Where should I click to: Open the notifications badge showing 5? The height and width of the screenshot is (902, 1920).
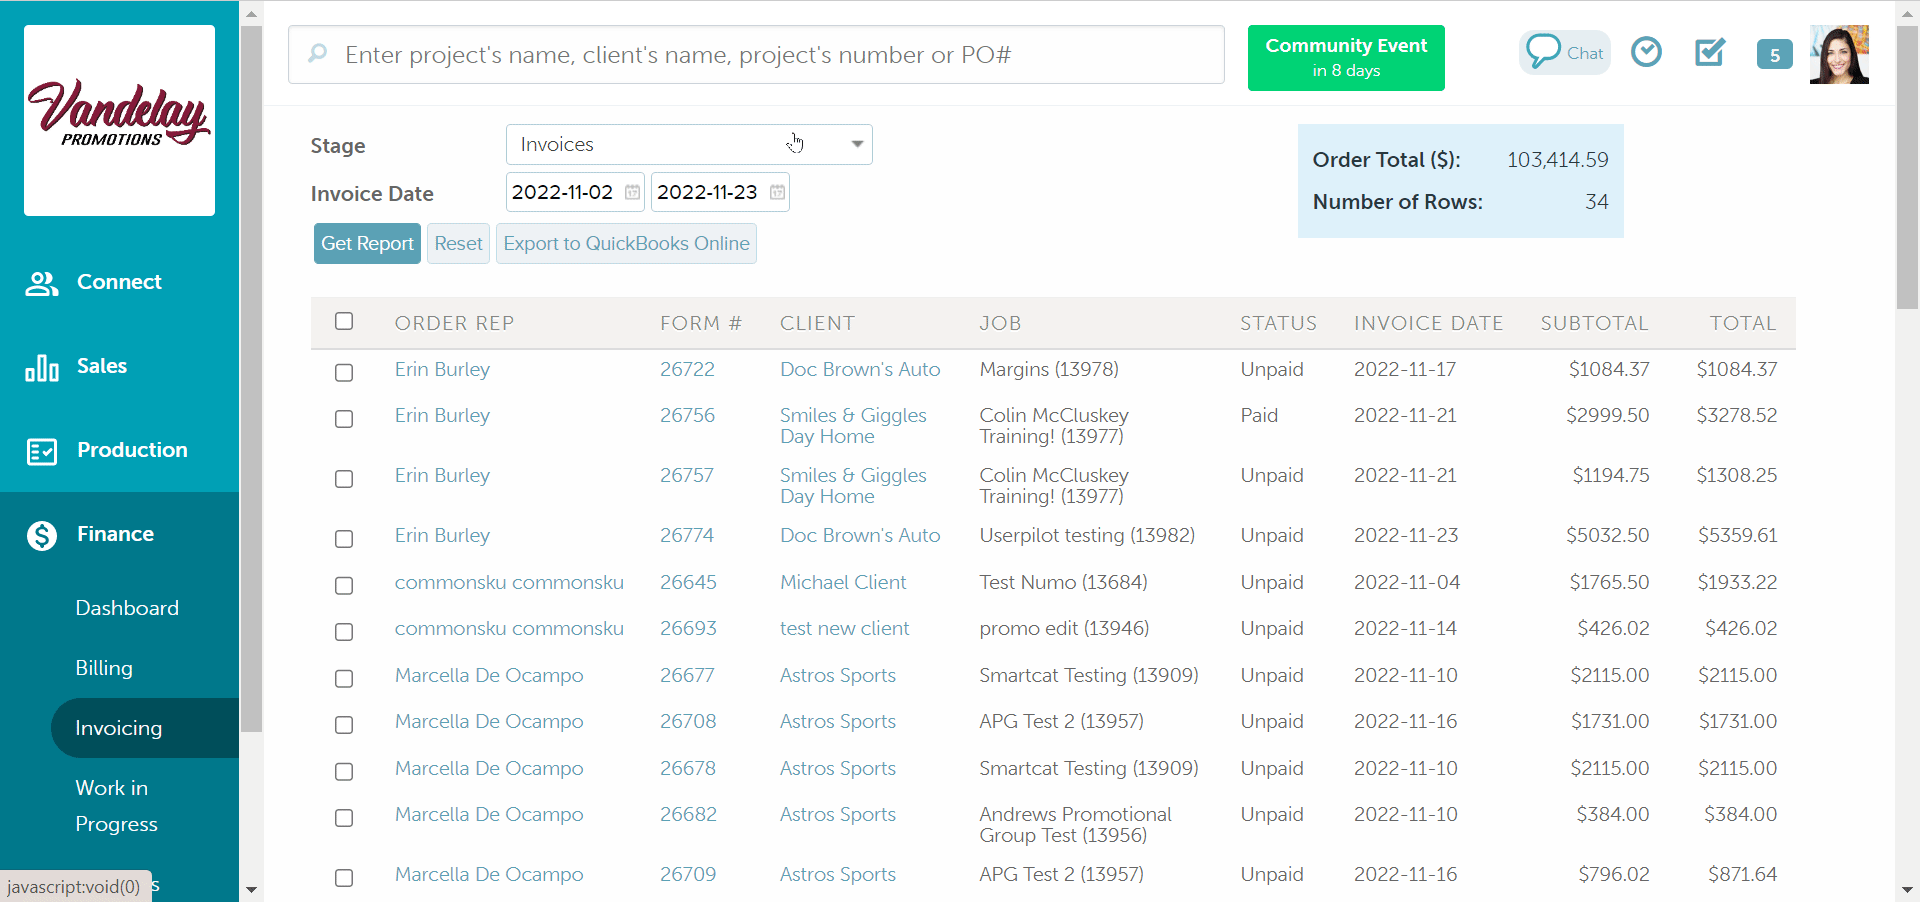(x=1774, y=55)
